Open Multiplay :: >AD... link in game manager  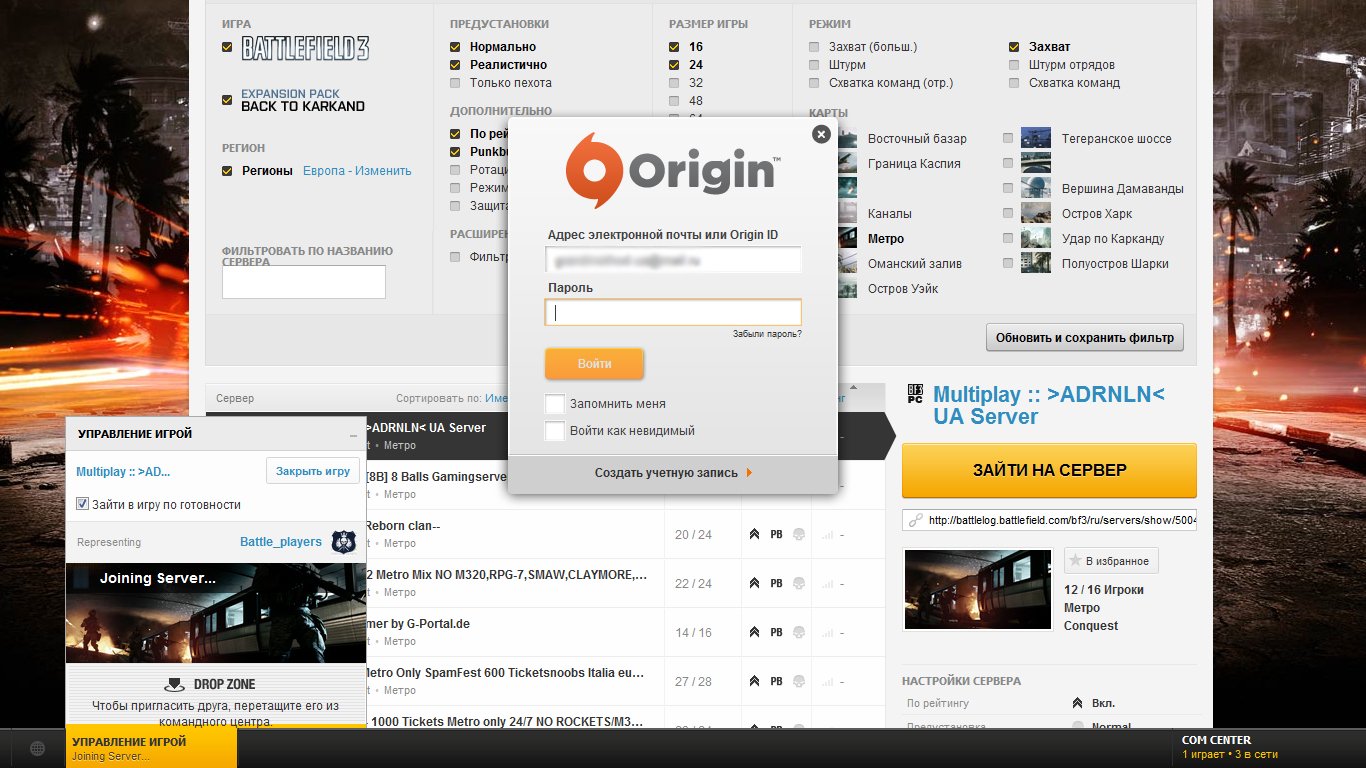point(123,472)
